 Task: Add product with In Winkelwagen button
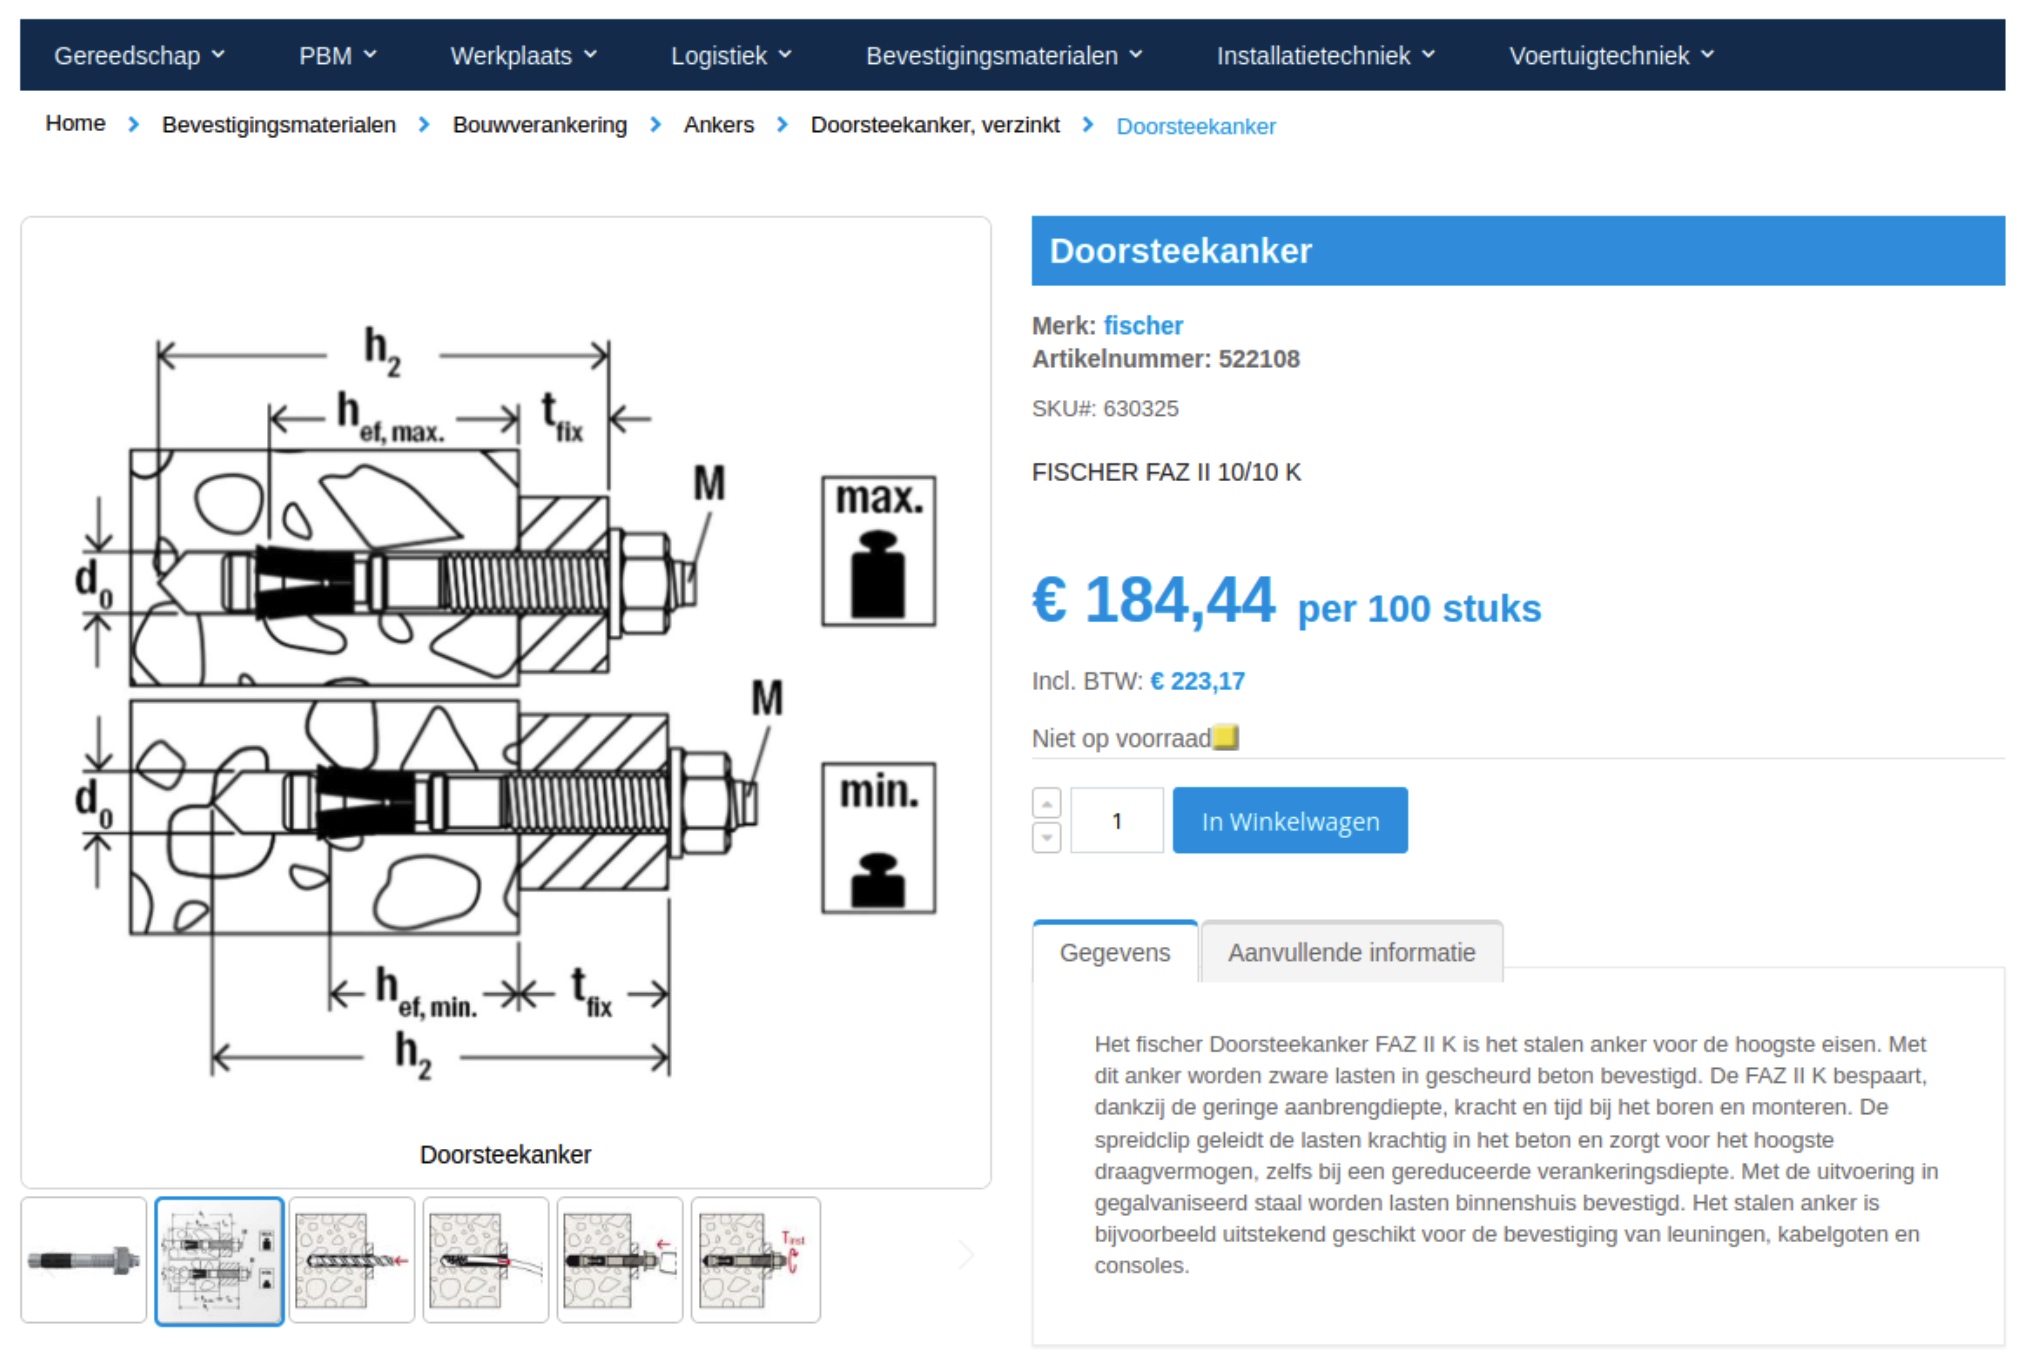pos(1290,821)
